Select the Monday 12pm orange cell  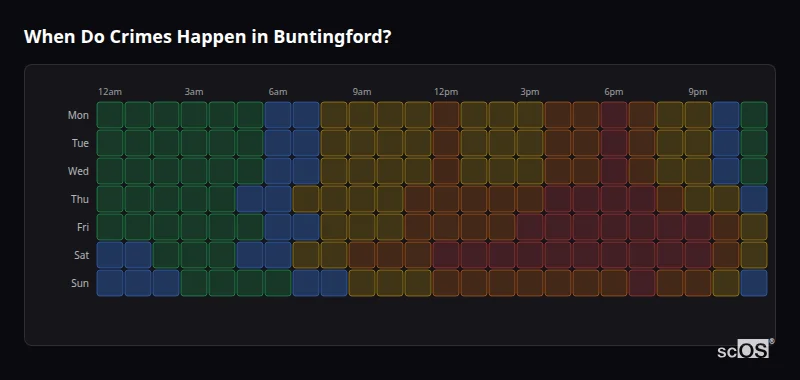[x=446, y=115]
